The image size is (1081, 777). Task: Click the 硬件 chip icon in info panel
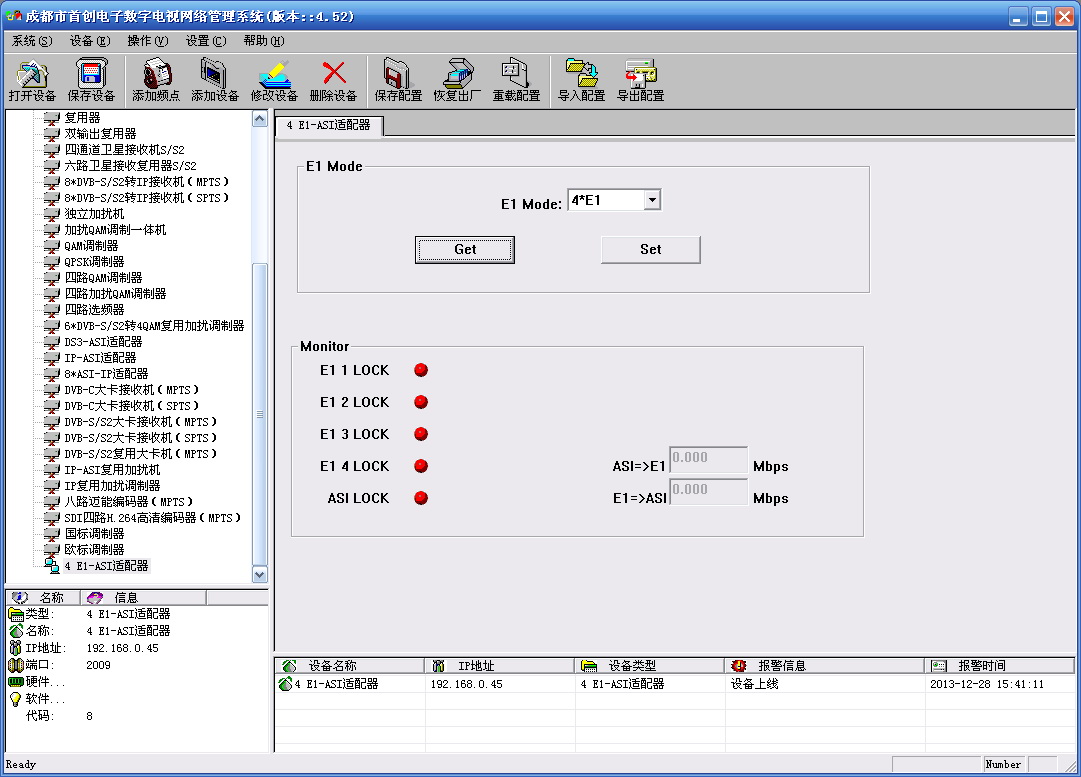(x=16, y=682)
